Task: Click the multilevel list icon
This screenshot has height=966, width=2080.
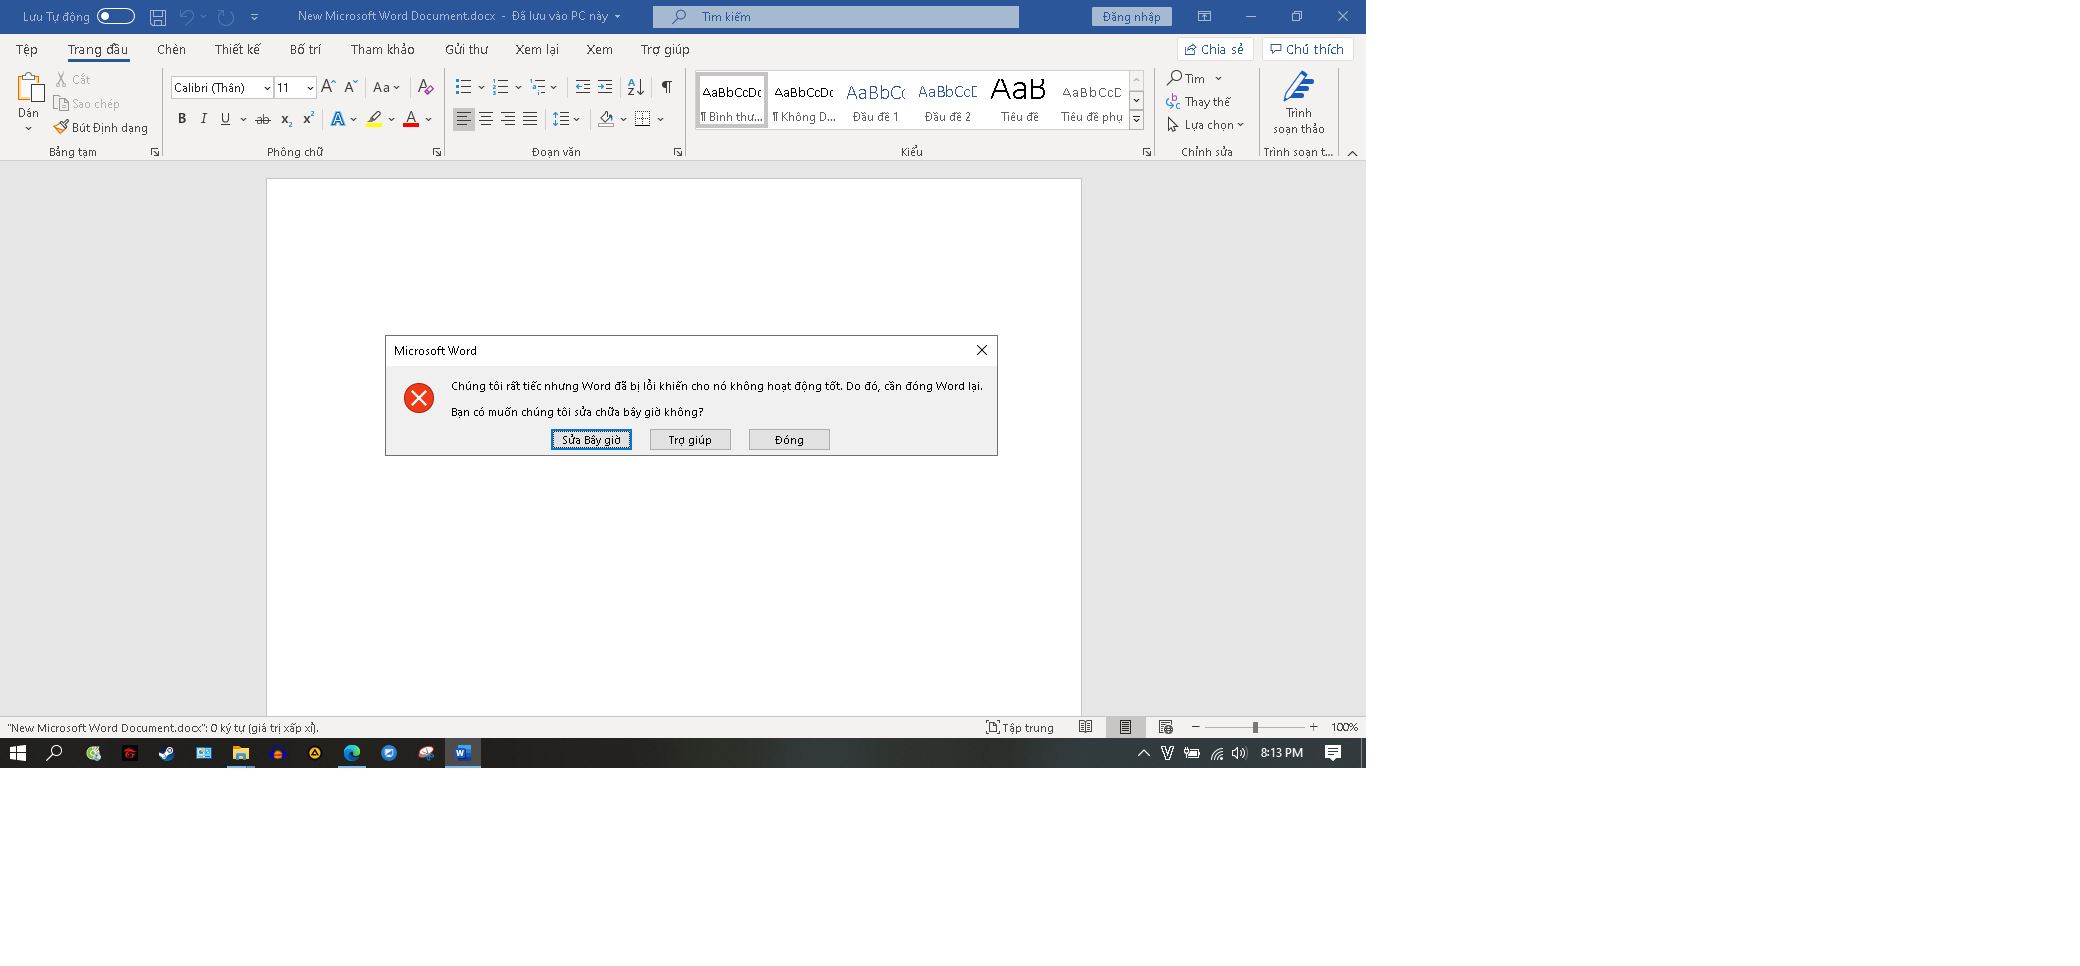Action: [x=538, y=87]
